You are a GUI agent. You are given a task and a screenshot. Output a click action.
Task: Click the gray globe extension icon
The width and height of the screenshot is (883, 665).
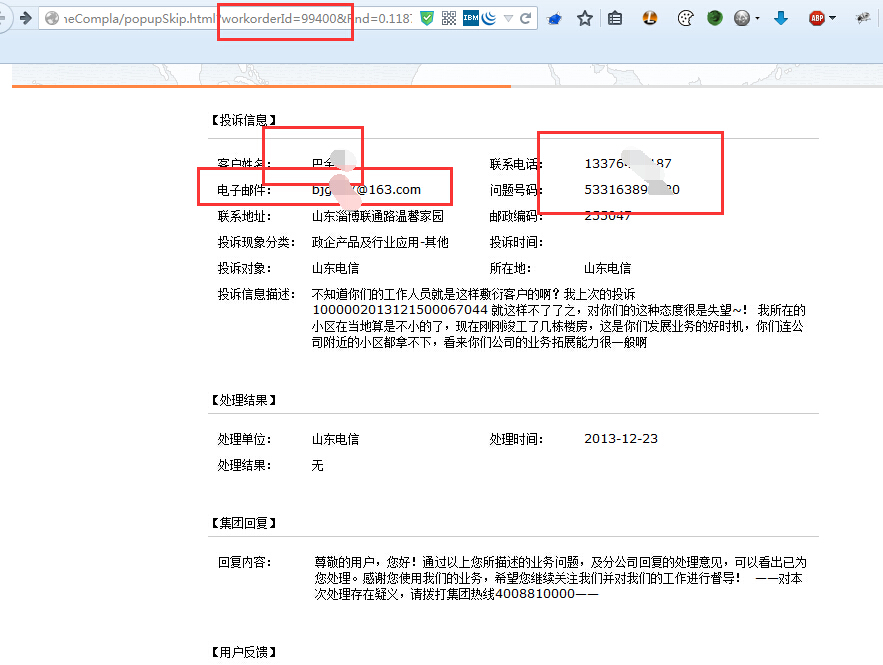click(x=742, y=19)
